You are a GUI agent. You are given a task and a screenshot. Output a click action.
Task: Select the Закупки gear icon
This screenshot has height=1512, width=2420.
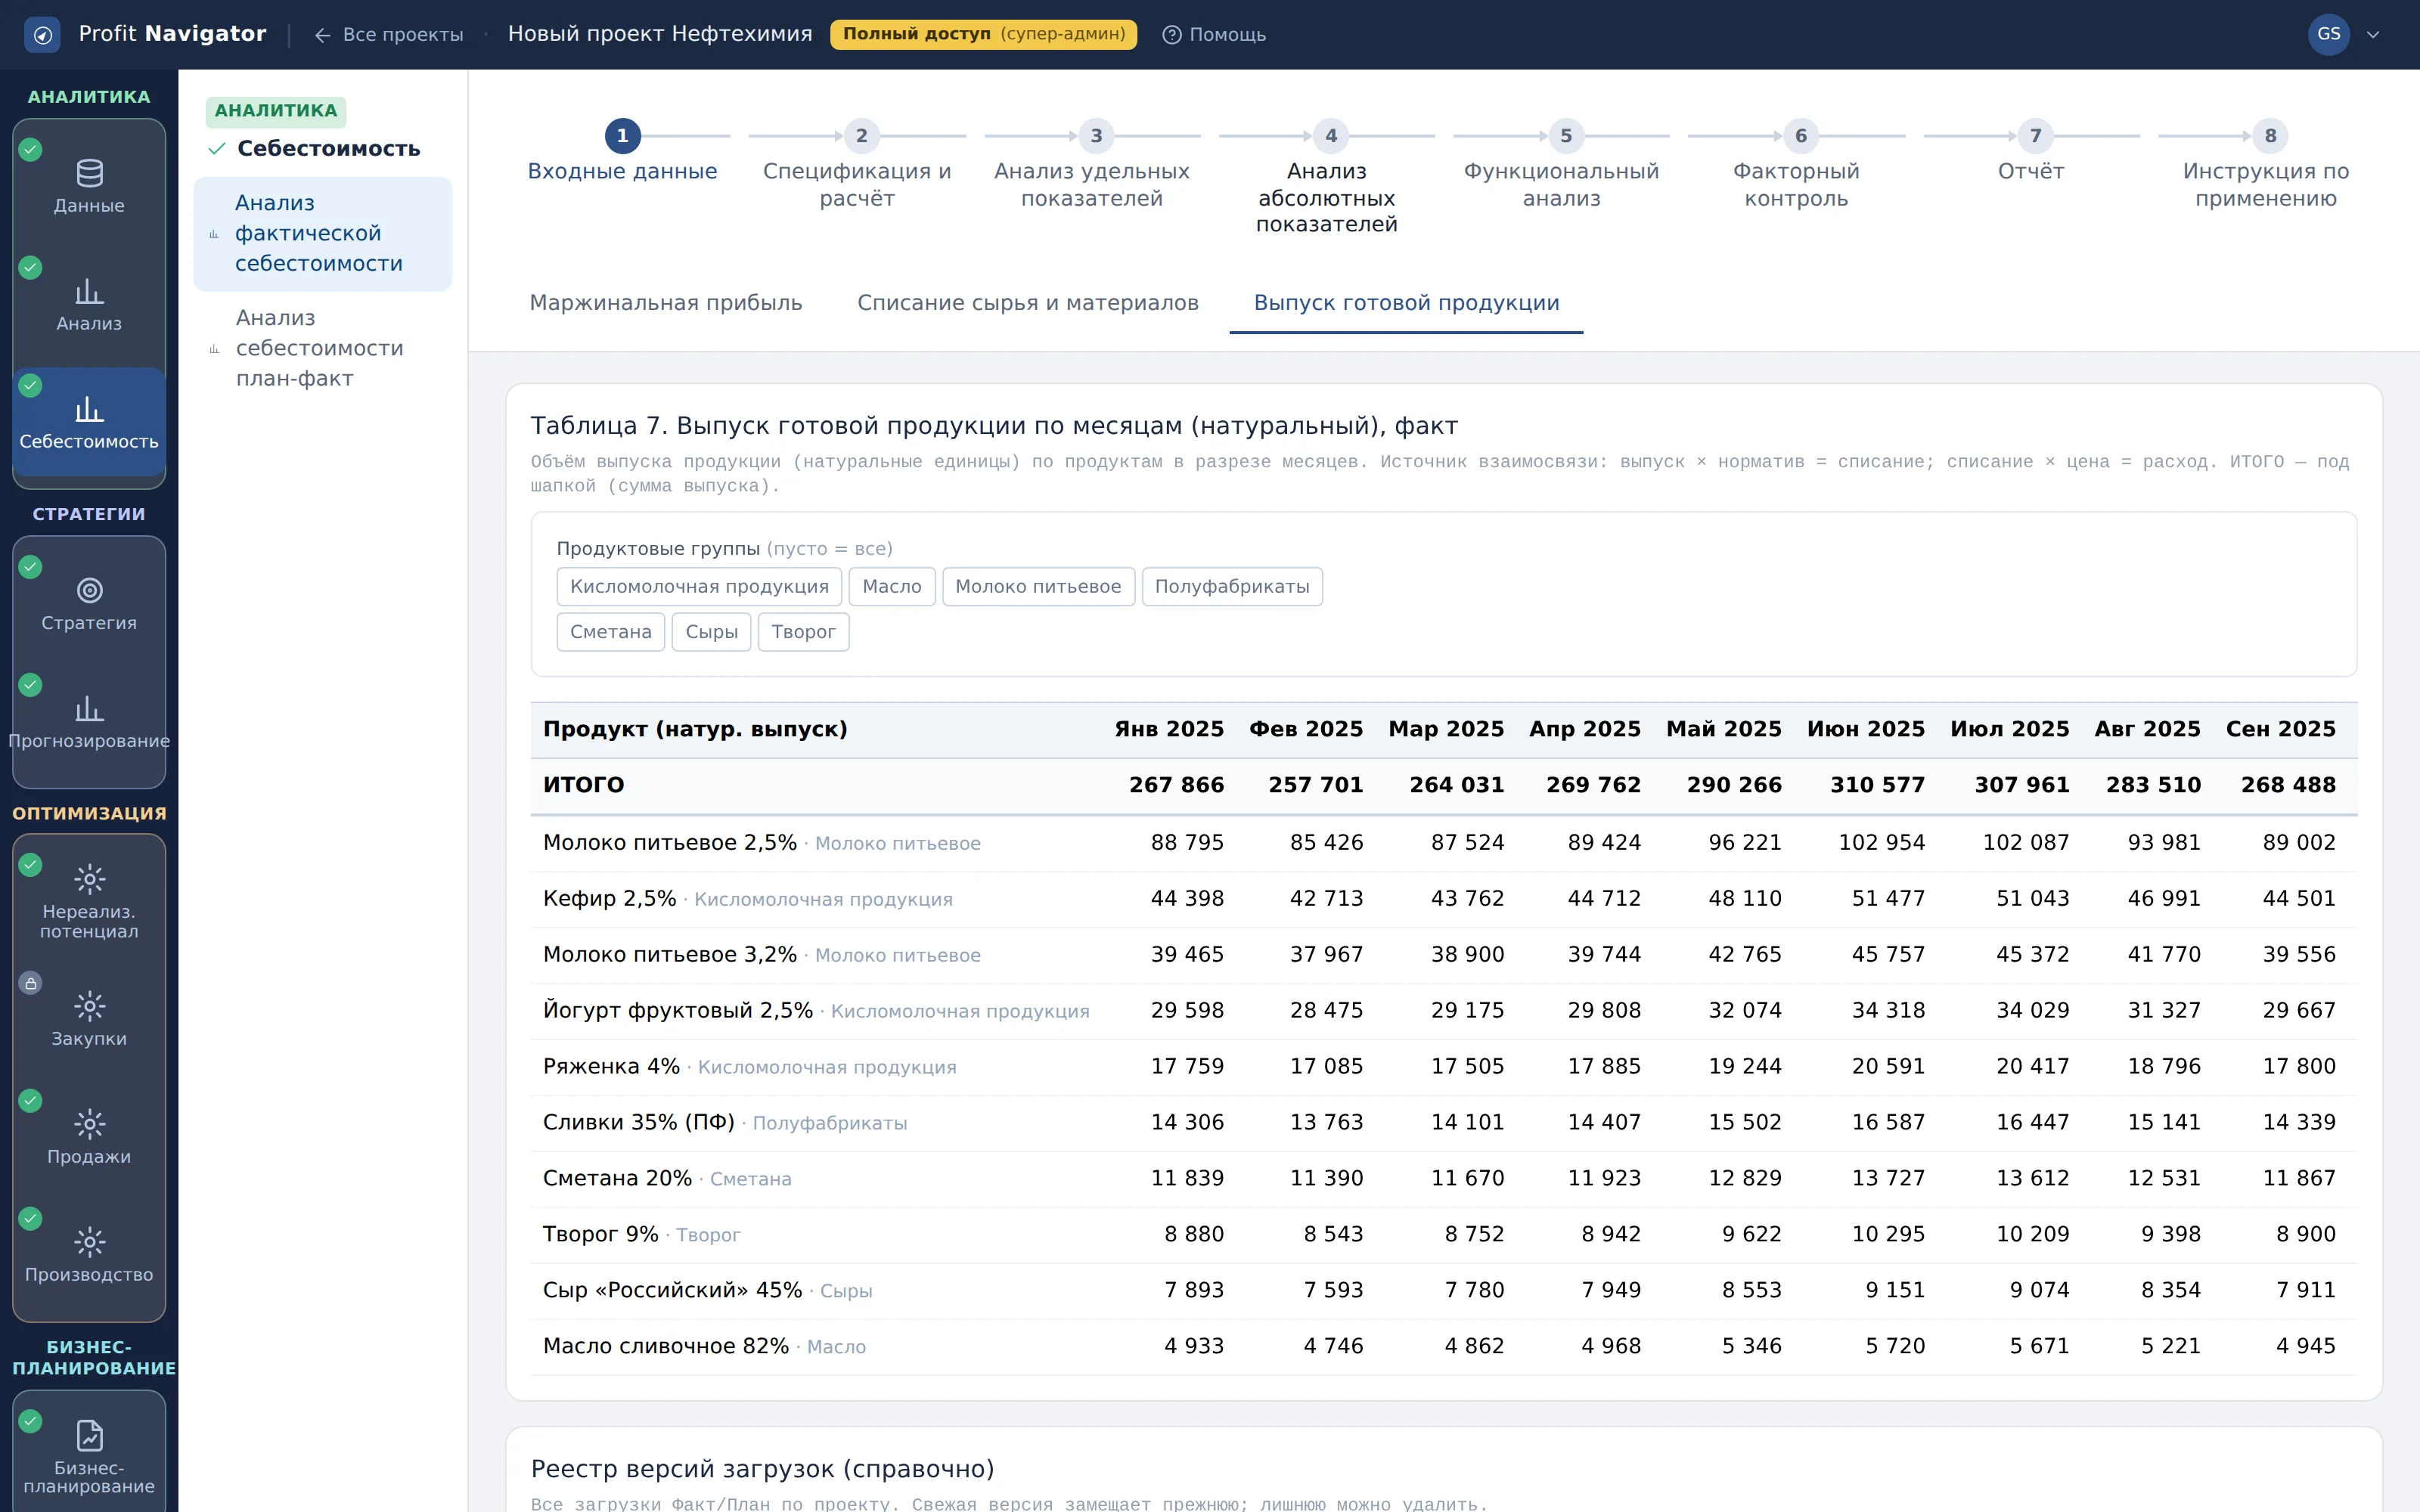(x=89, y=1006)
